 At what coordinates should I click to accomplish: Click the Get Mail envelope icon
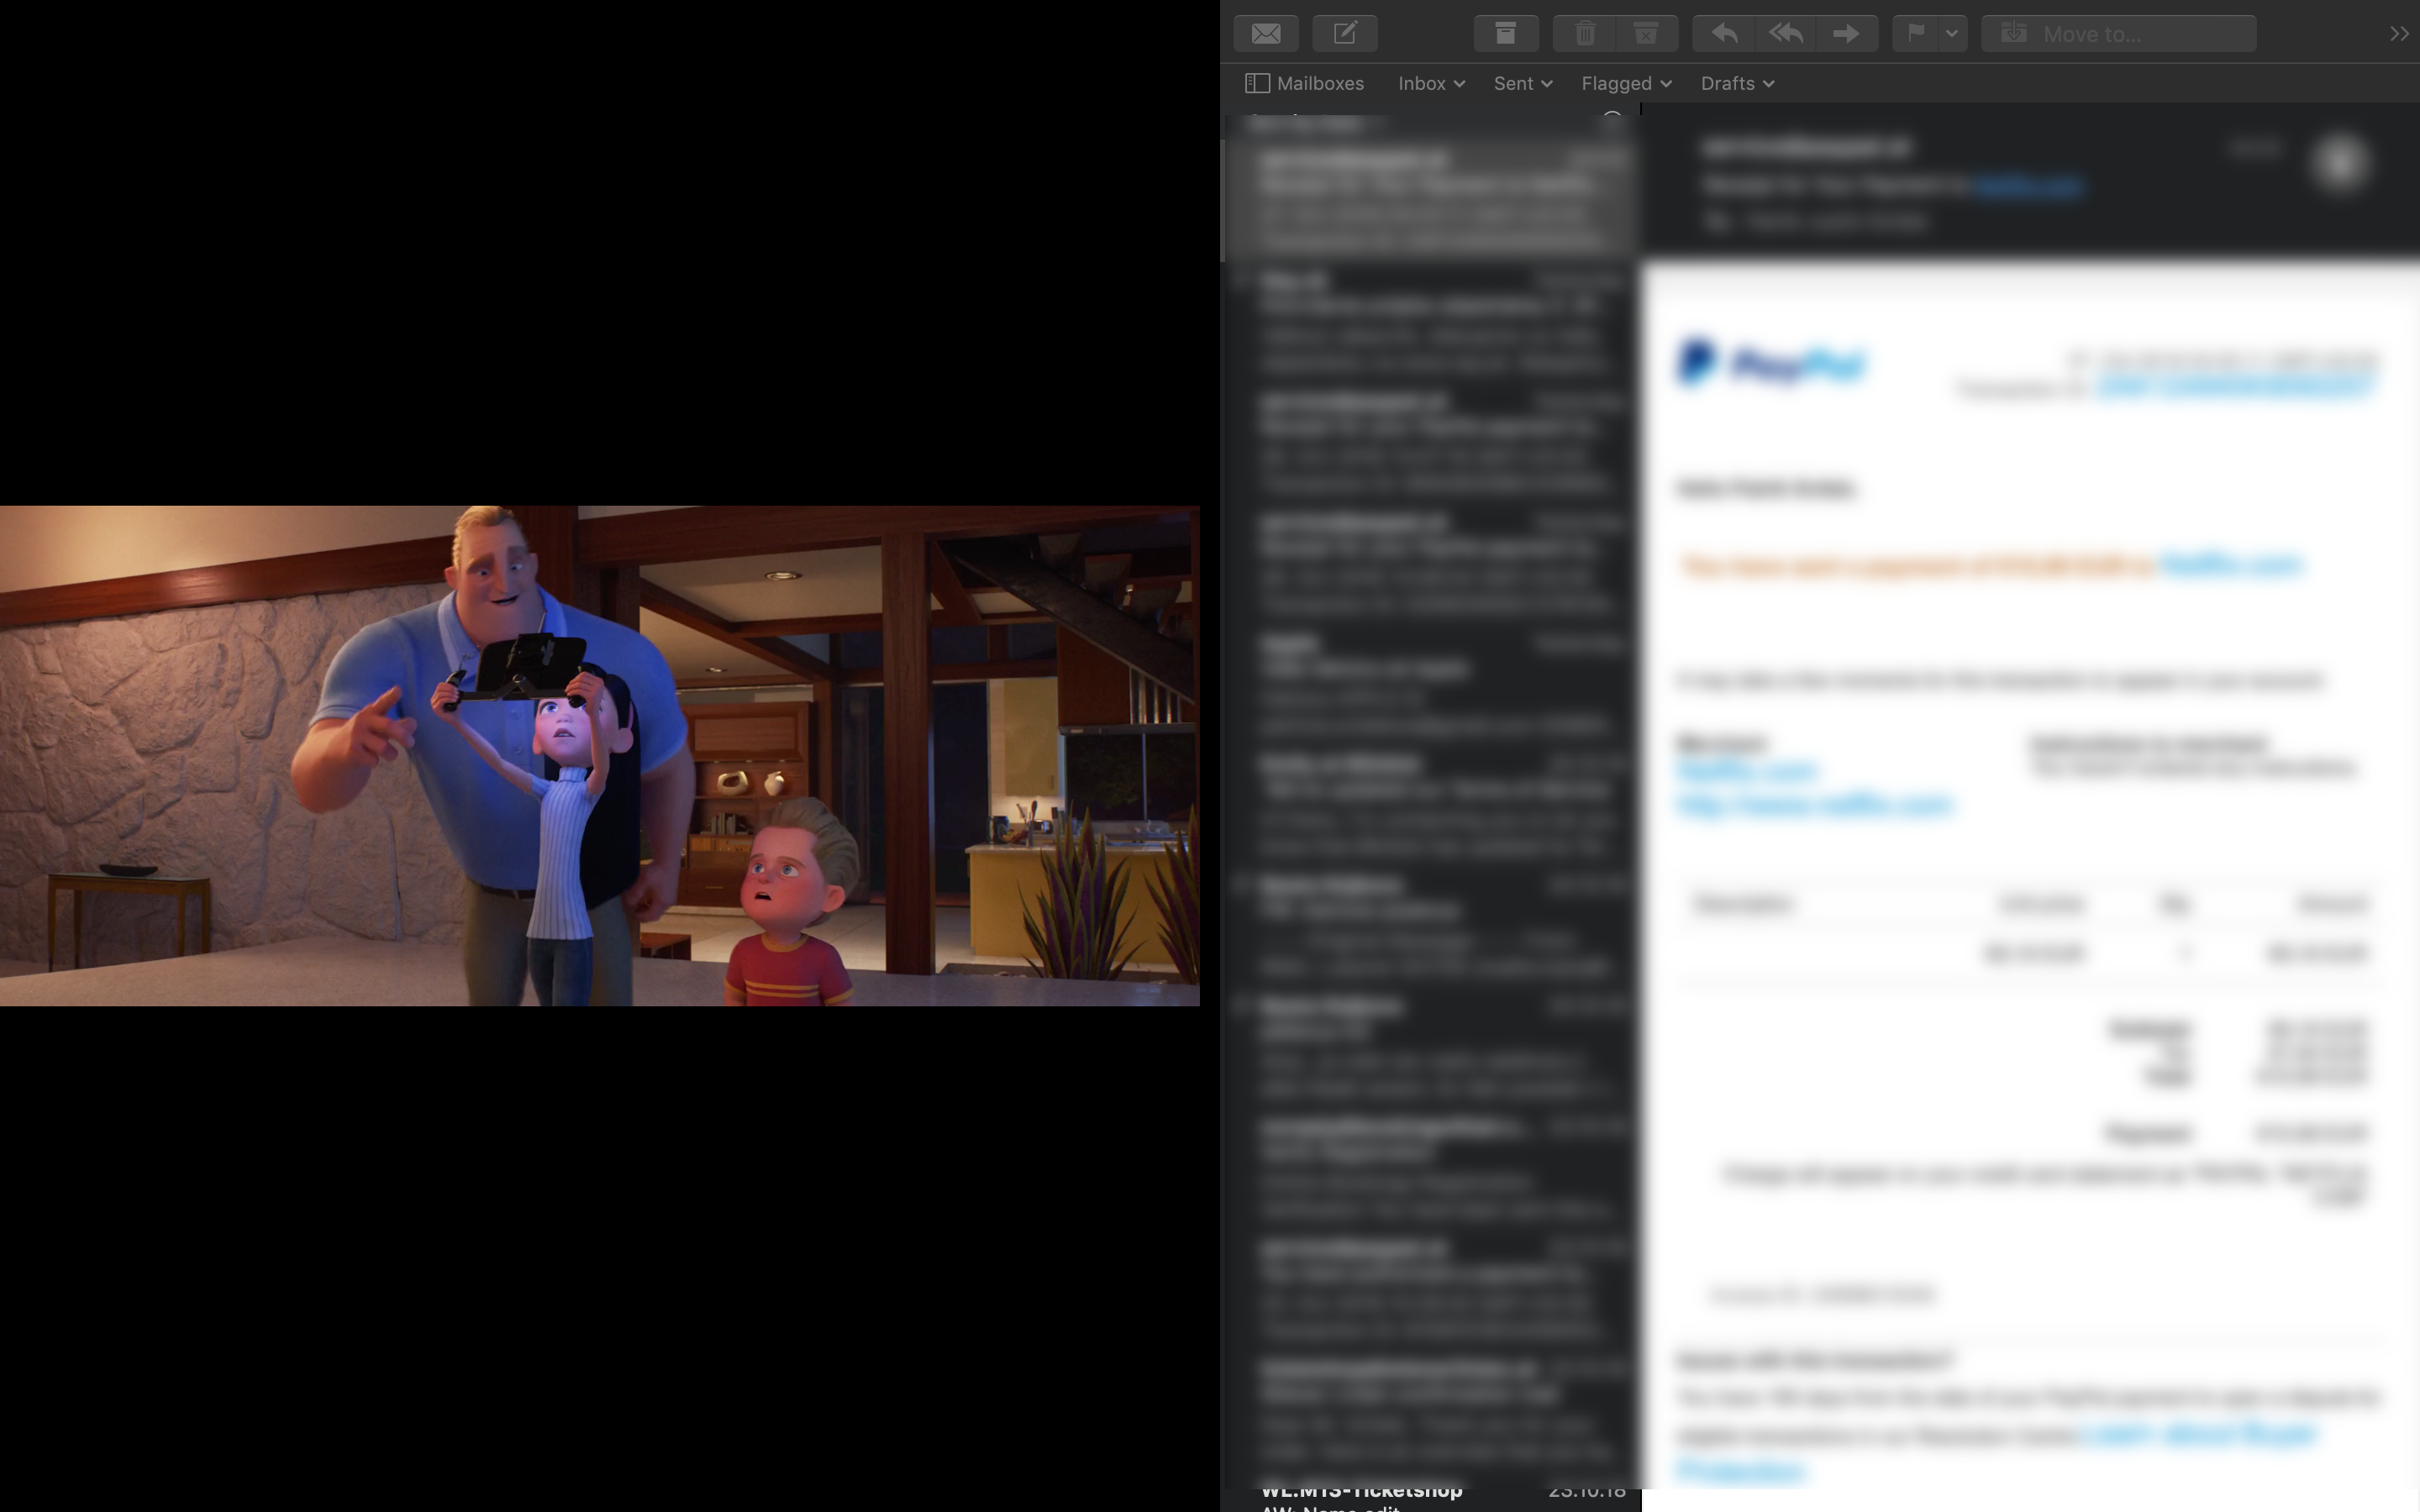pos(1266,33)
